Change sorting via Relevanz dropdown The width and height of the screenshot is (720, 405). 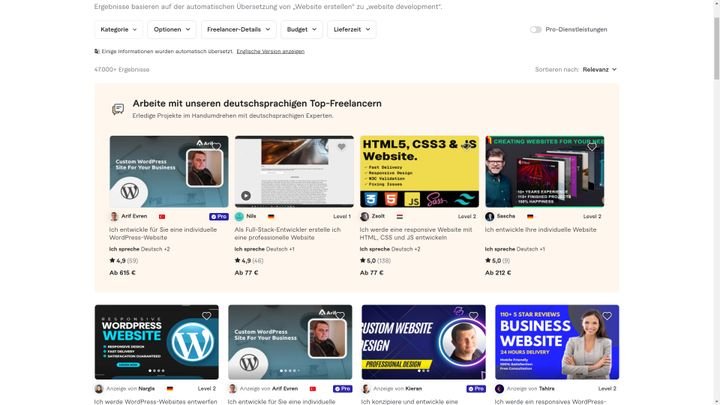pos(599,69)
